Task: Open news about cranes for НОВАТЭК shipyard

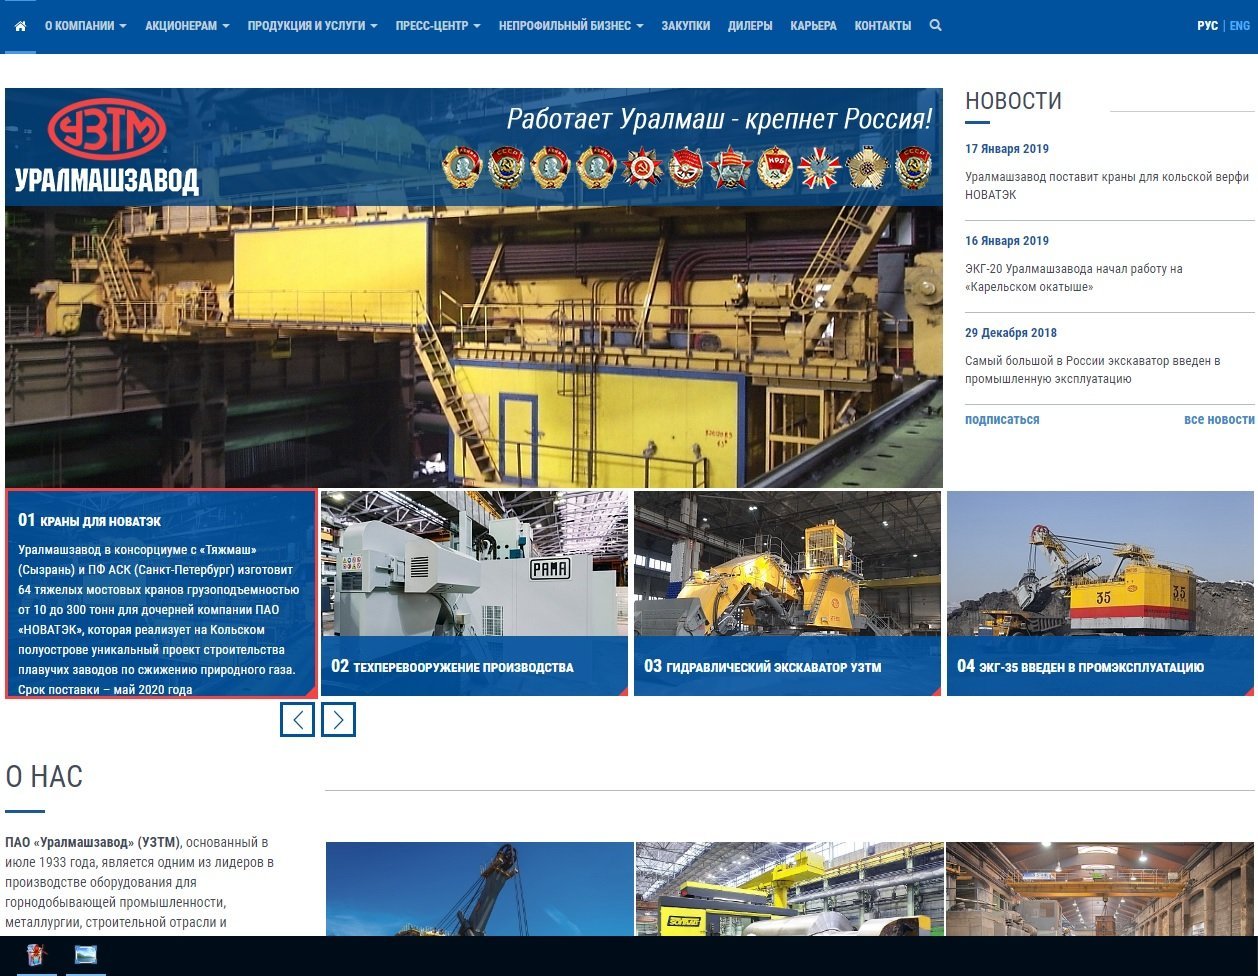Action: (x=1106, y=186)
